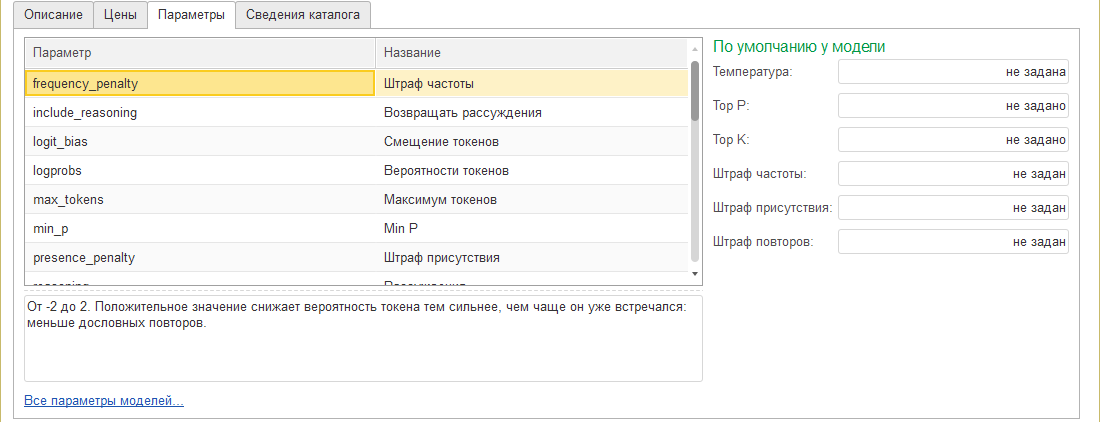This screenshot has height=422, width=1100.
Task: Click the table scrollbar up arrow
Action: pos(695,48)
